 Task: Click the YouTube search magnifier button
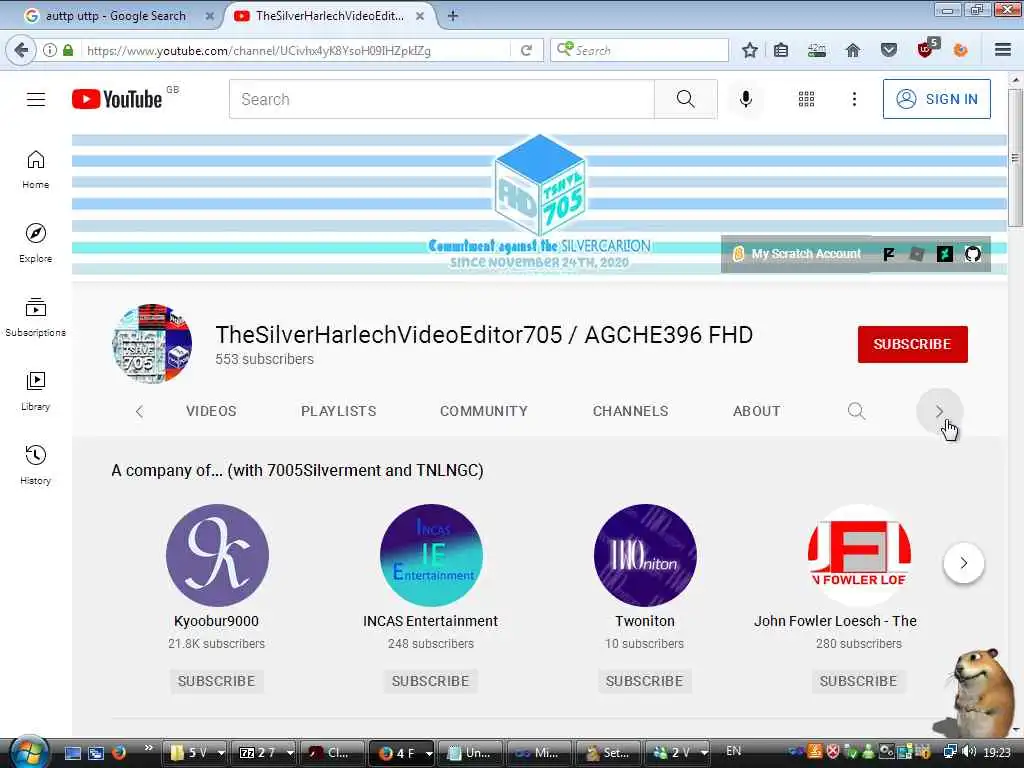pos(686,99)
